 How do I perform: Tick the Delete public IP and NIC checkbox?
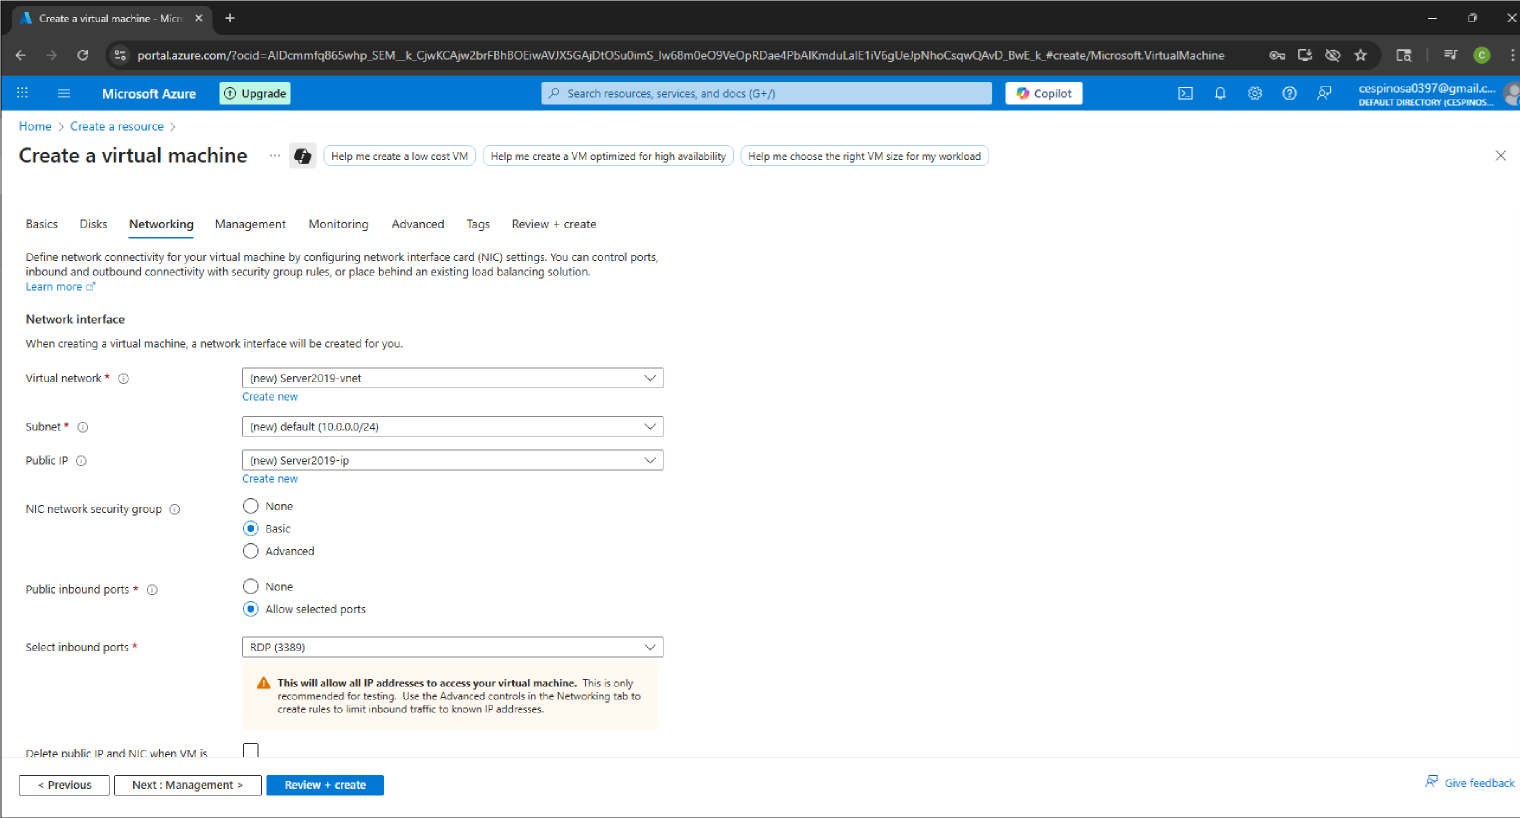click(251, 750)
